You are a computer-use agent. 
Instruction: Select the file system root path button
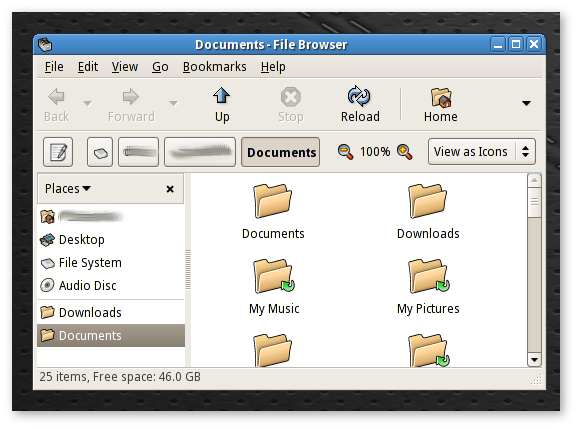click(100, 152)
